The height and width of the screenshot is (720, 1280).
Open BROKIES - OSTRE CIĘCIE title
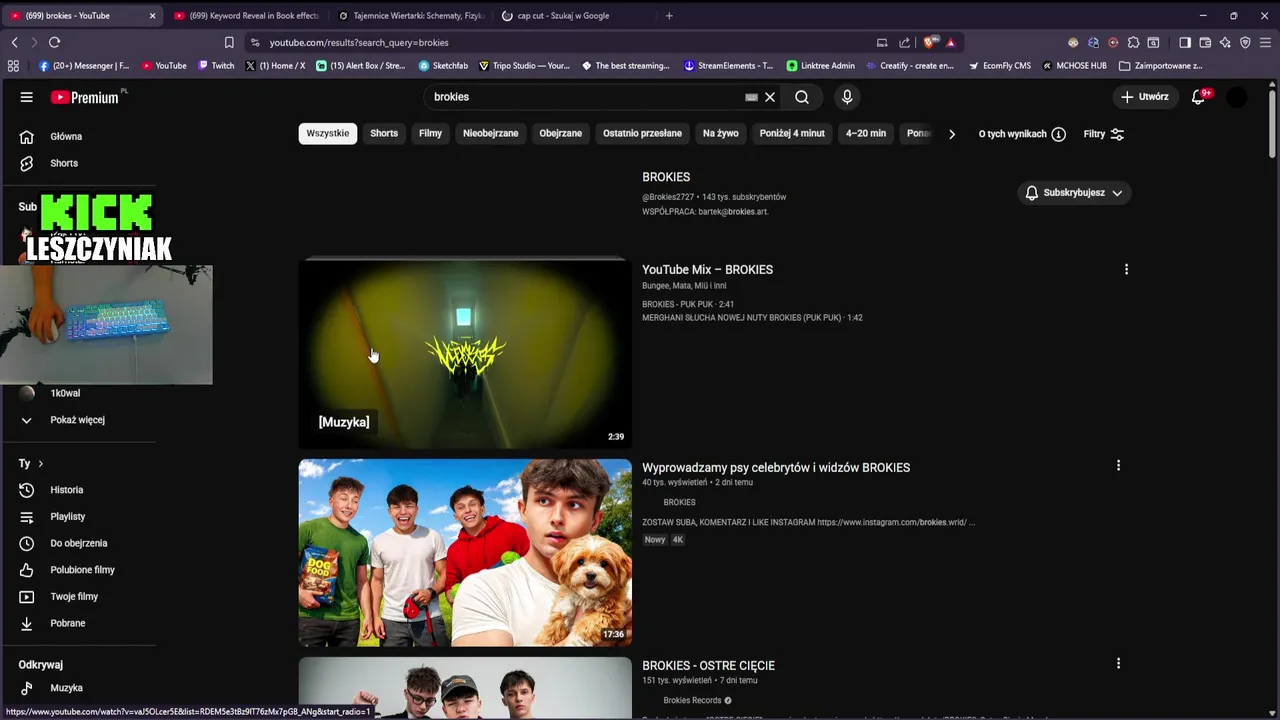[x=708, y=666]
